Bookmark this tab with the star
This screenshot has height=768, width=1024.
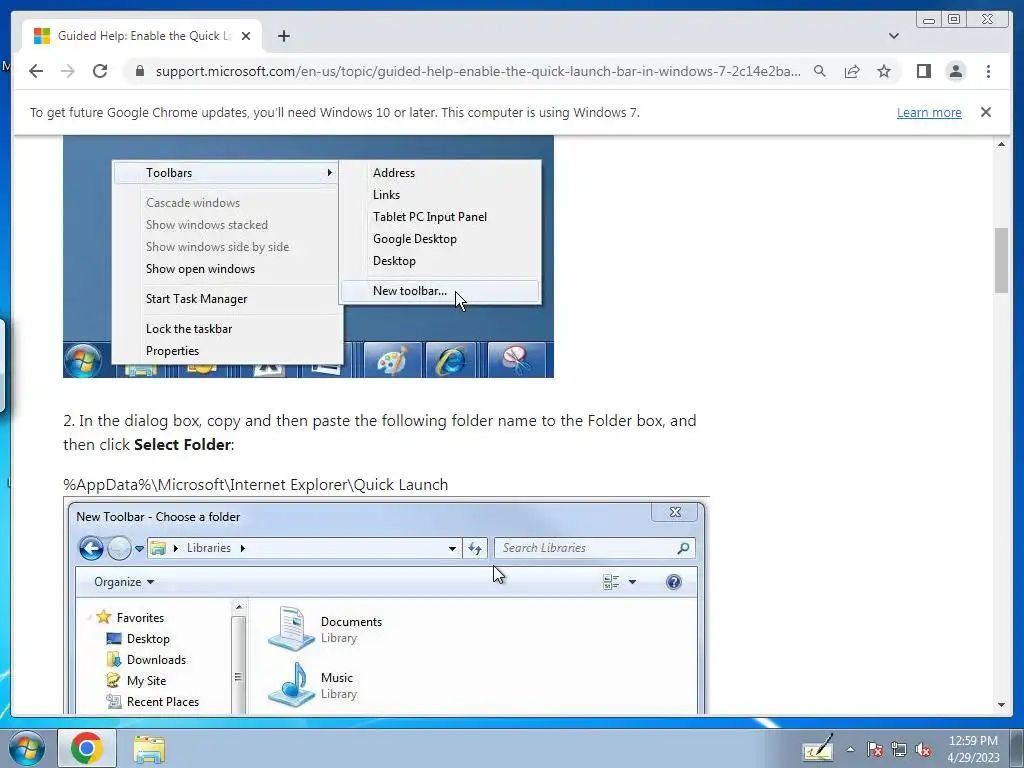(884, 71)
